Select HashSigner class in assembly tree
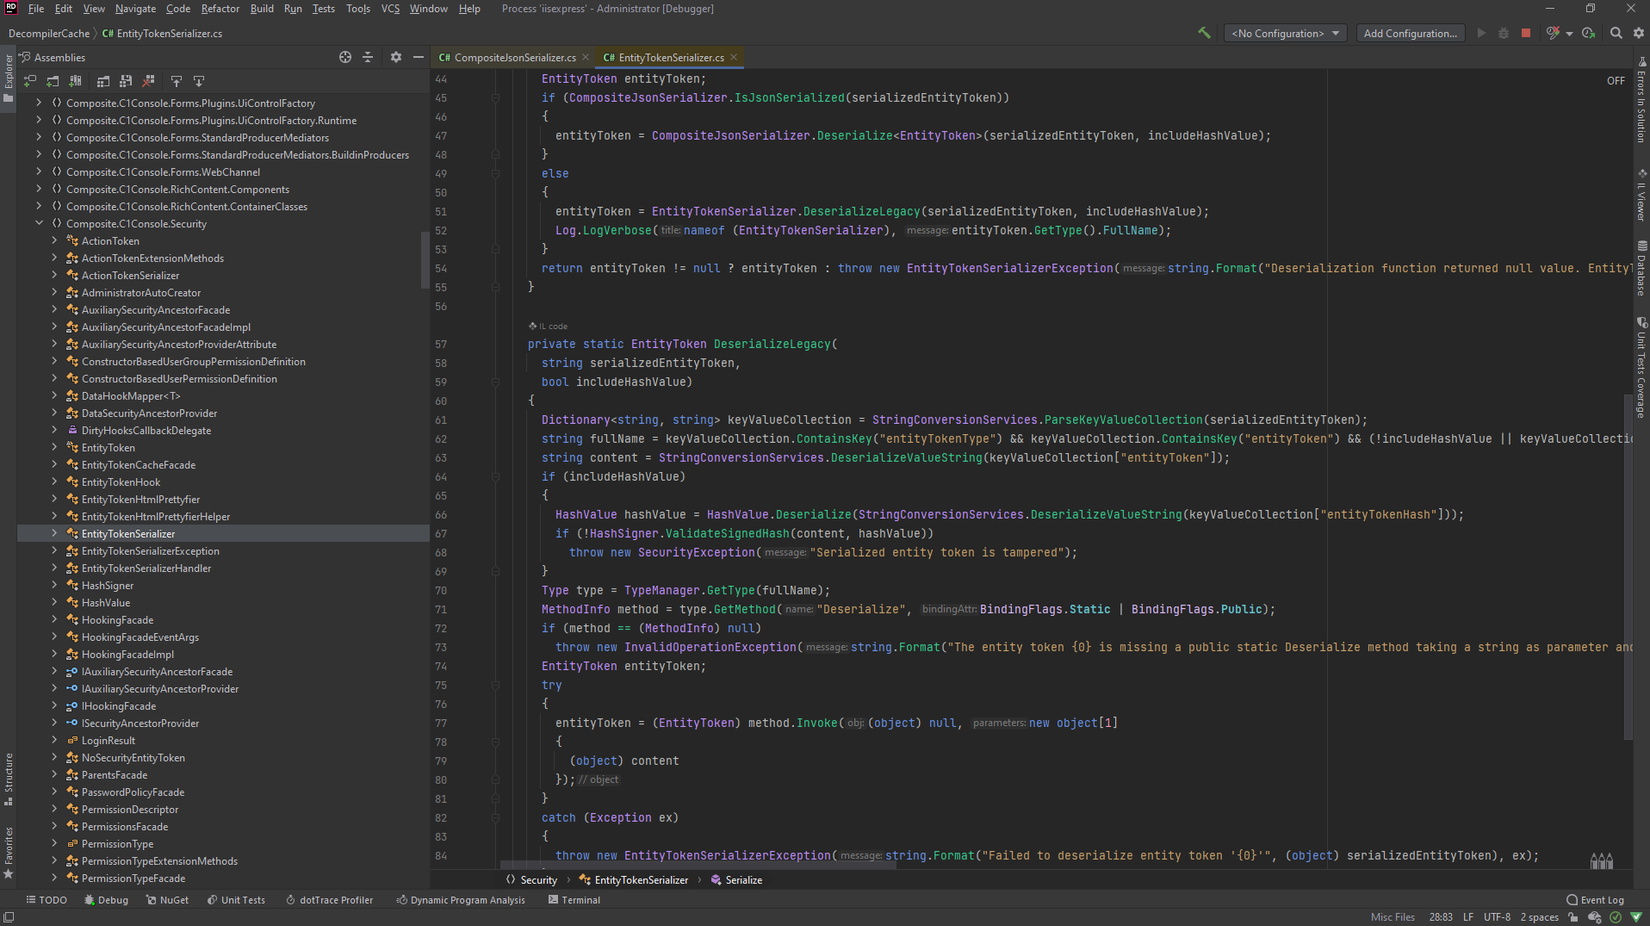Viewport: 1650px width, 926px height. click(x=107, y=586)
